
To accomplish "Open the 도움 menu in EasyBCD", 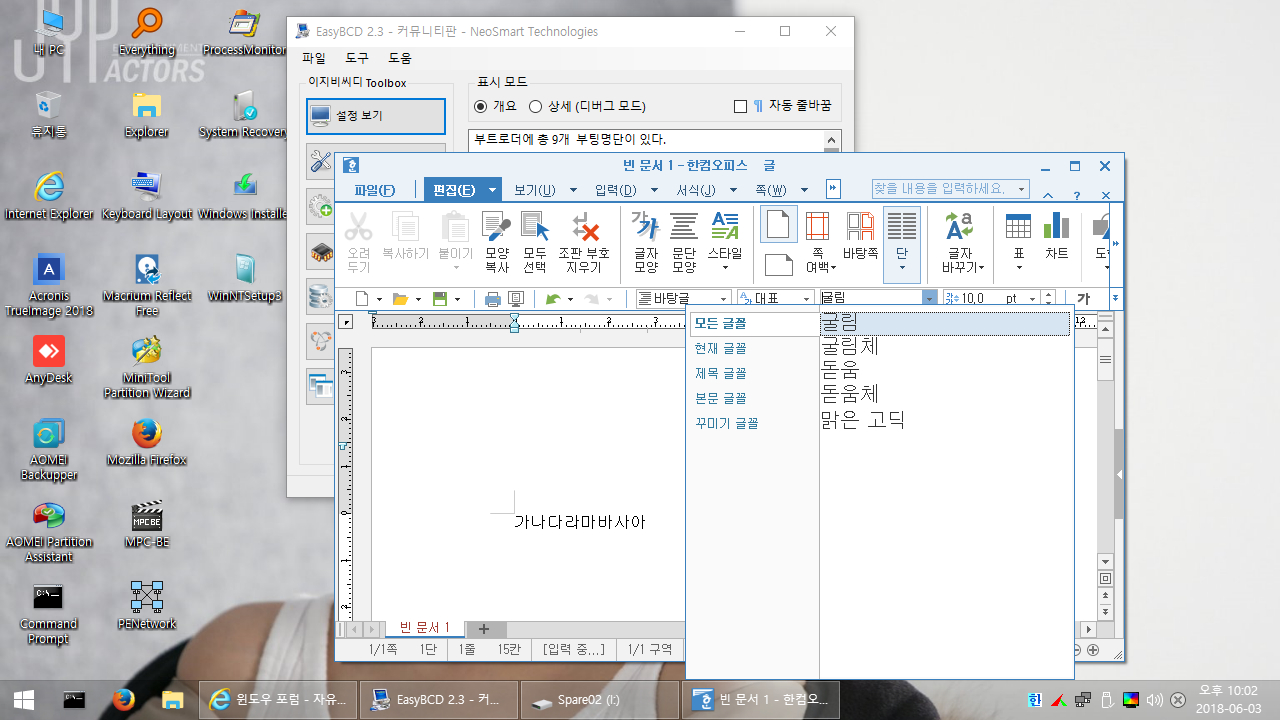I will click(400, 59).
